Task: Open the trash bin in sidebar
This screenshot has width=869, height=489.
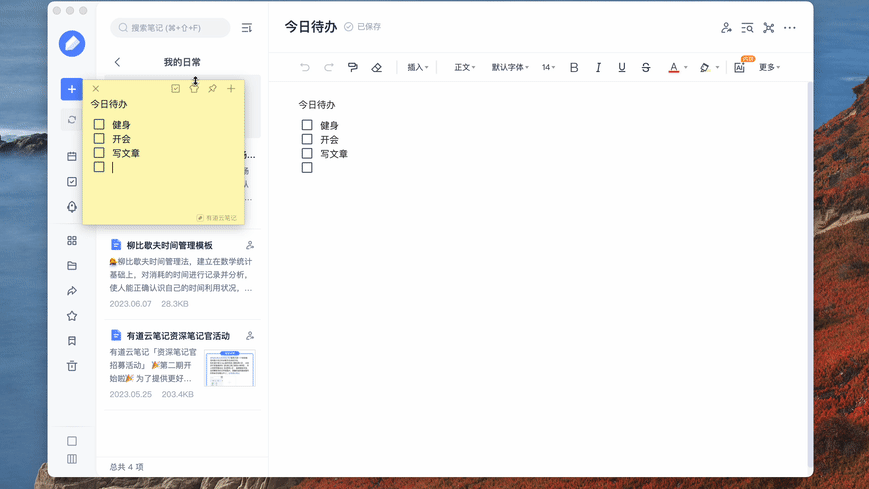Action: pos(72,366)
